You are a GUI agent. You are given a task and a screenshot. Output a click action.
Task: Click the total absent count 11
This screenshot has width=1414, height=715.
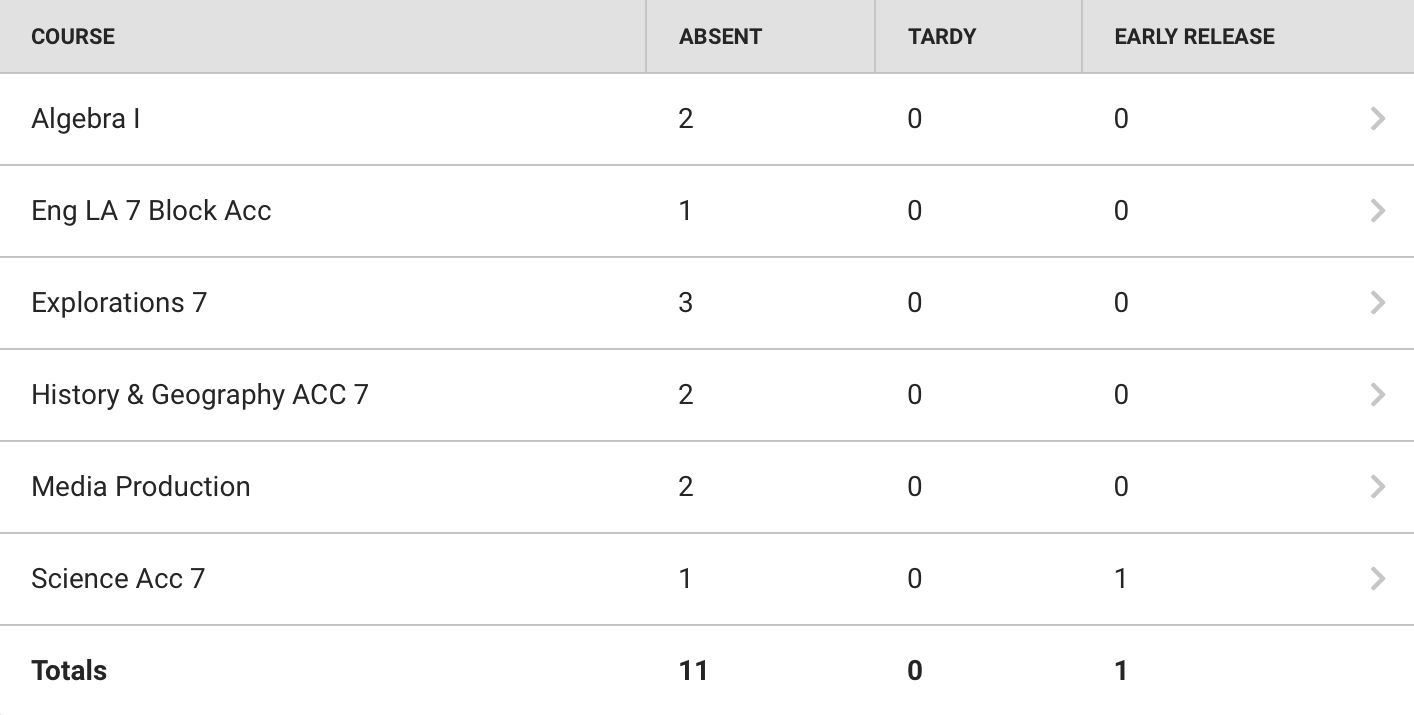tap(693, 671)
